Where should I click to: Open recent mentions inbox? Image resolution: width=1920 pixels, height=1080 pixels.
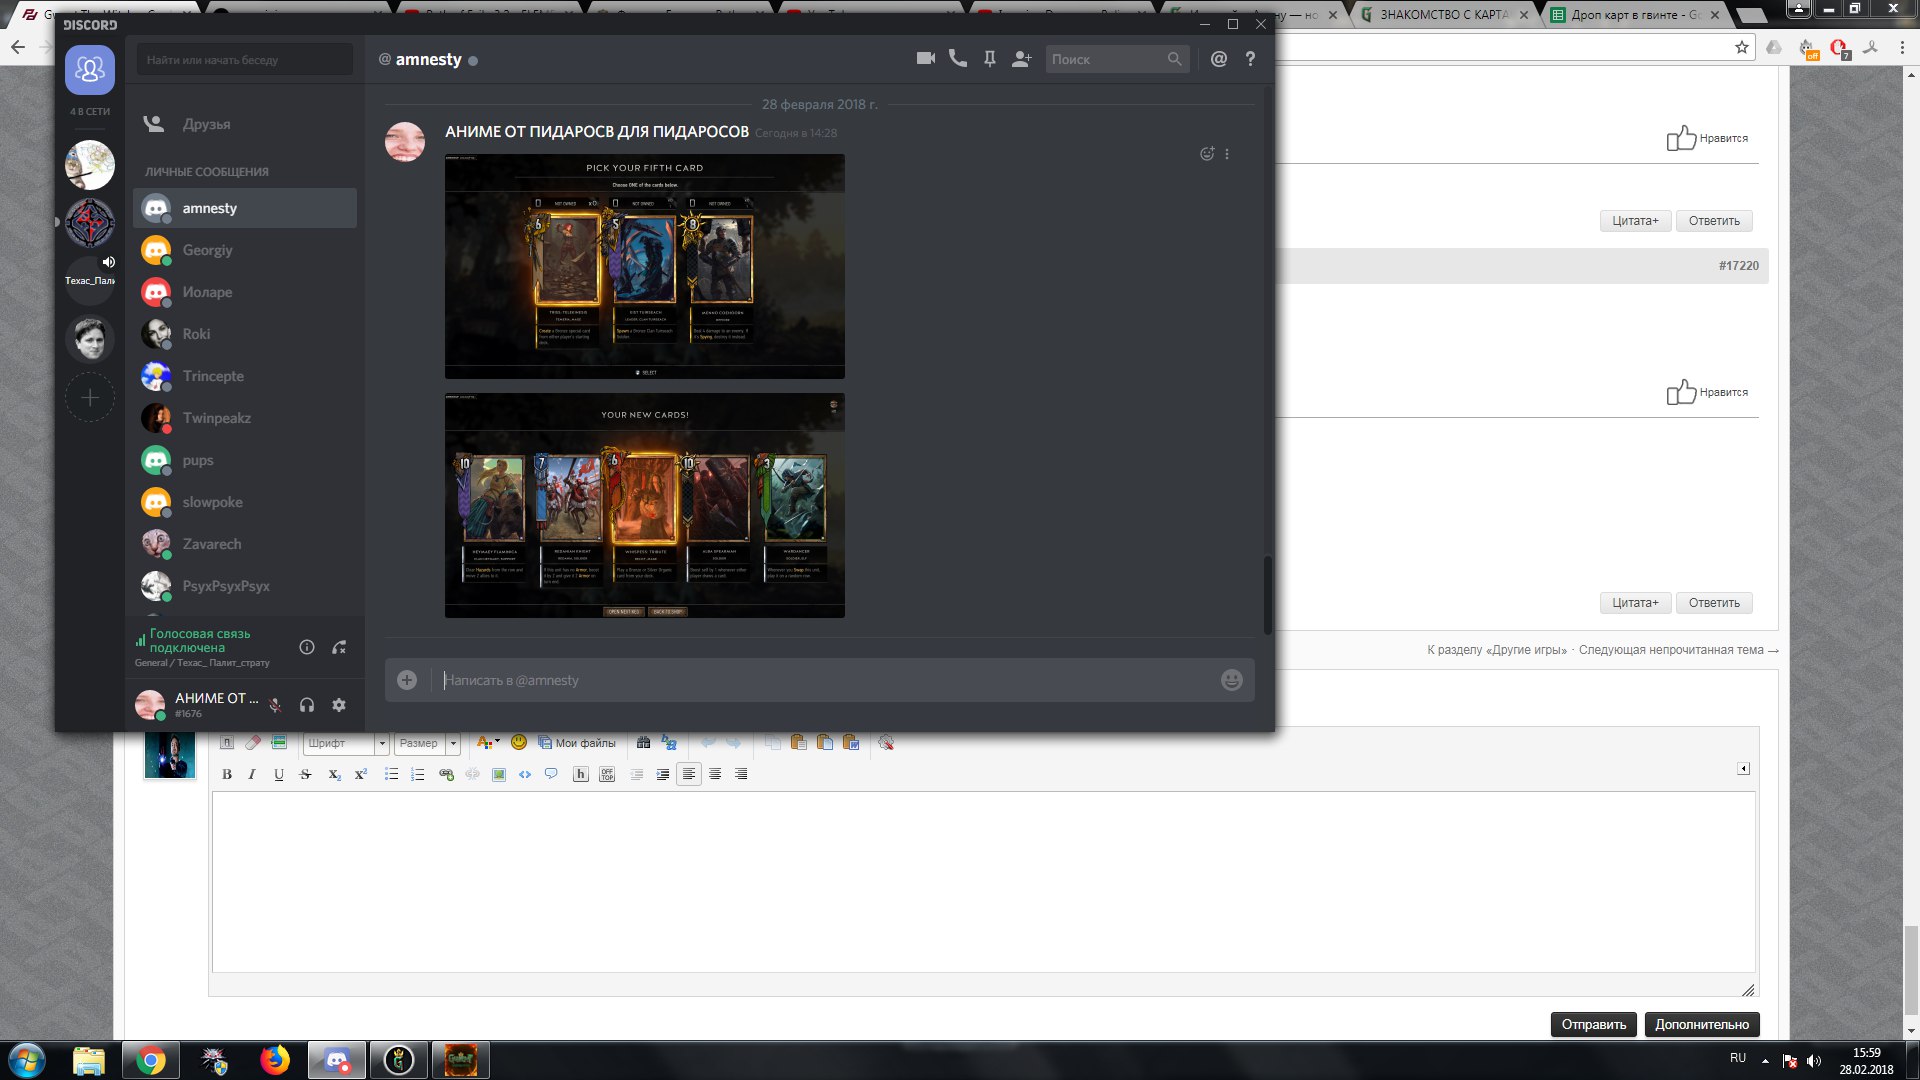1218,59
